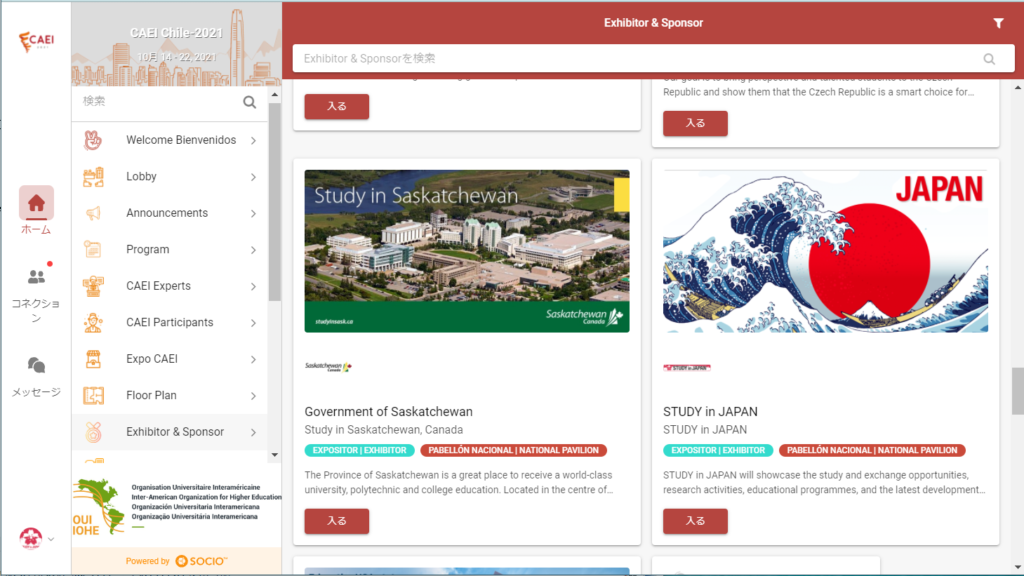Click the OUI IOHE organization logo
Screen dimensions: 1024x576
tap(98, 507)
